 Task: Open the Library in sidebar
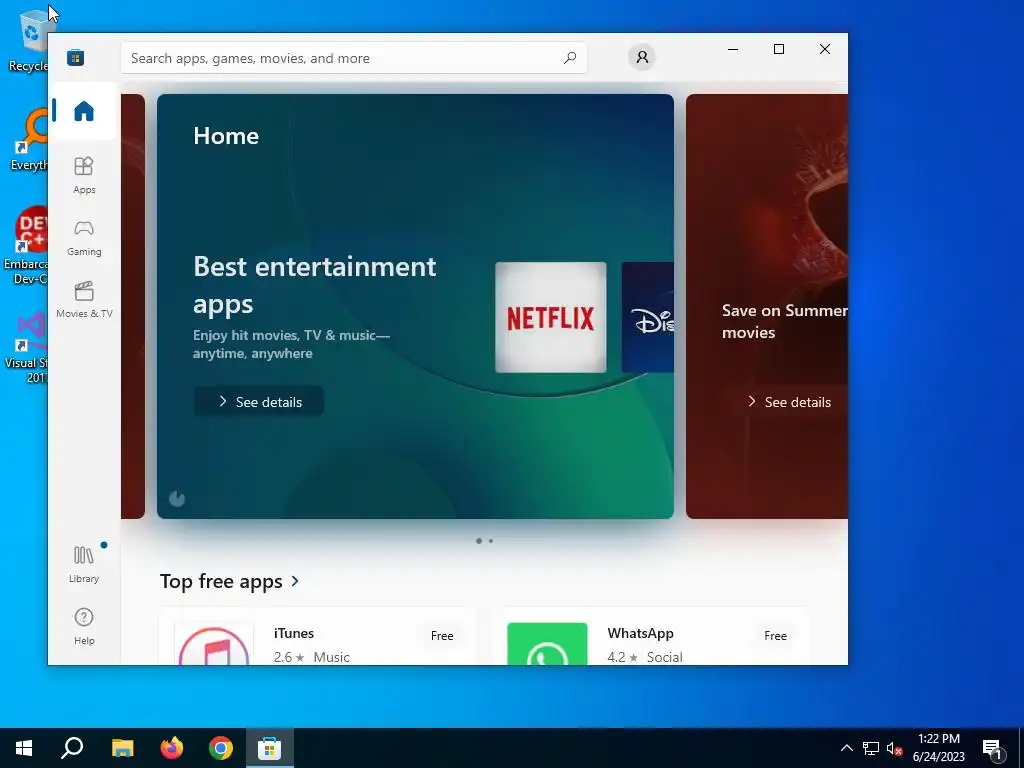tap(84, 564)
